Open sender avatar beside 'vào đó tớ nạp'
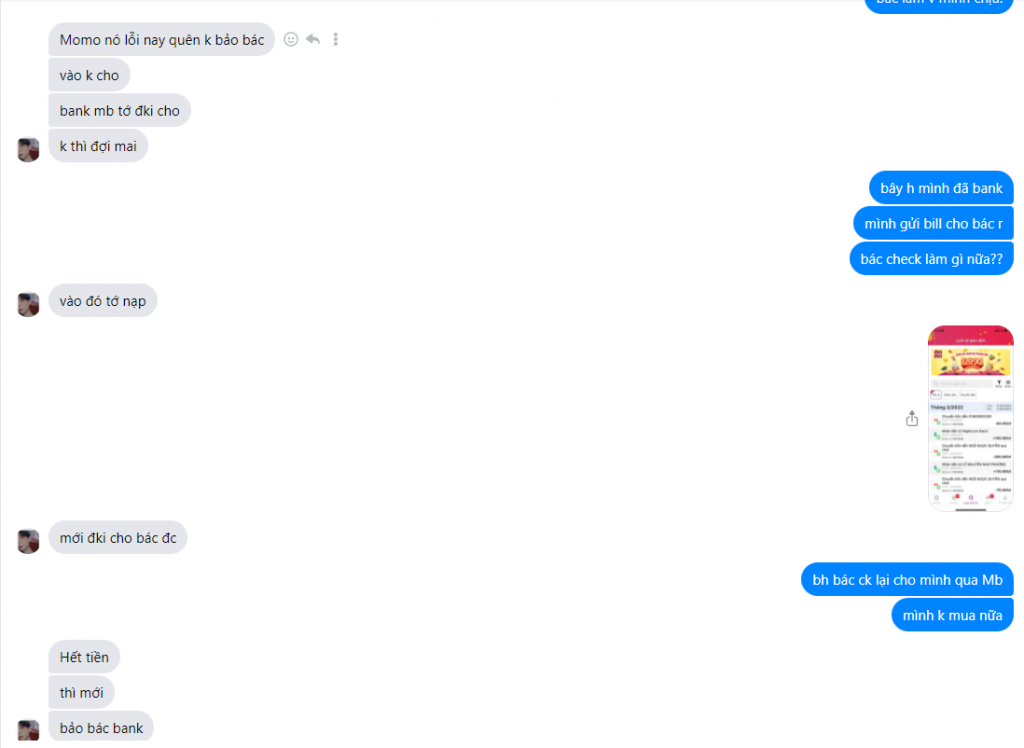1024x748 pixels. 28,304
